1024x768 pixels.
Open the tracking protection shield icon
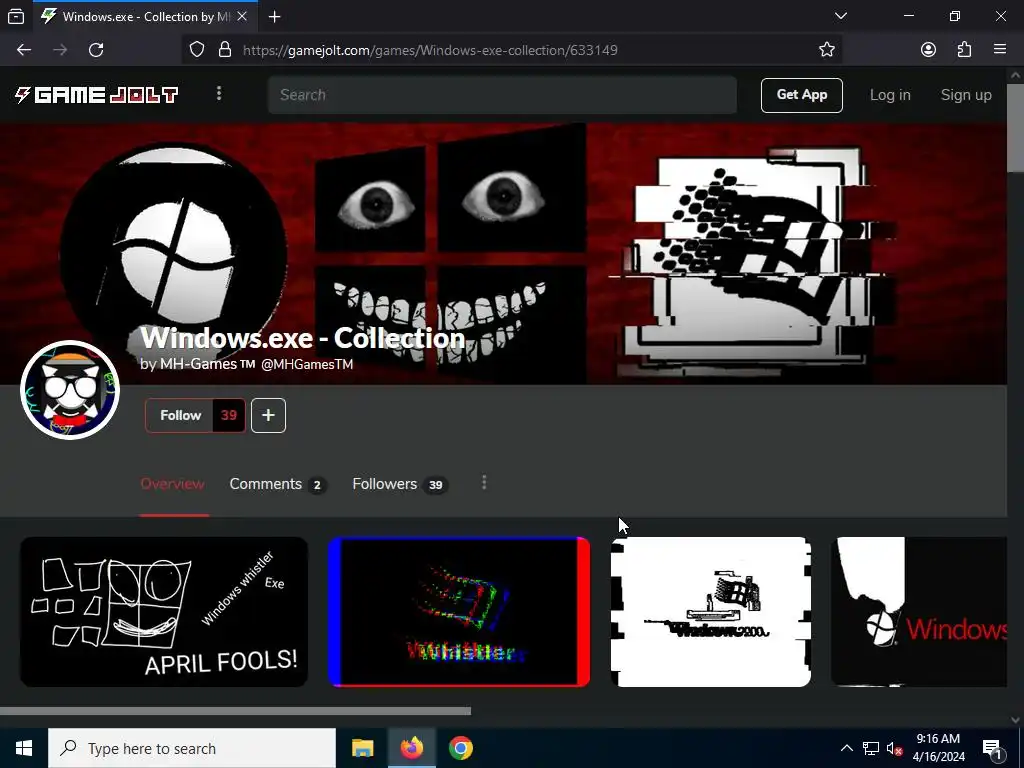[x=197, y=50]
